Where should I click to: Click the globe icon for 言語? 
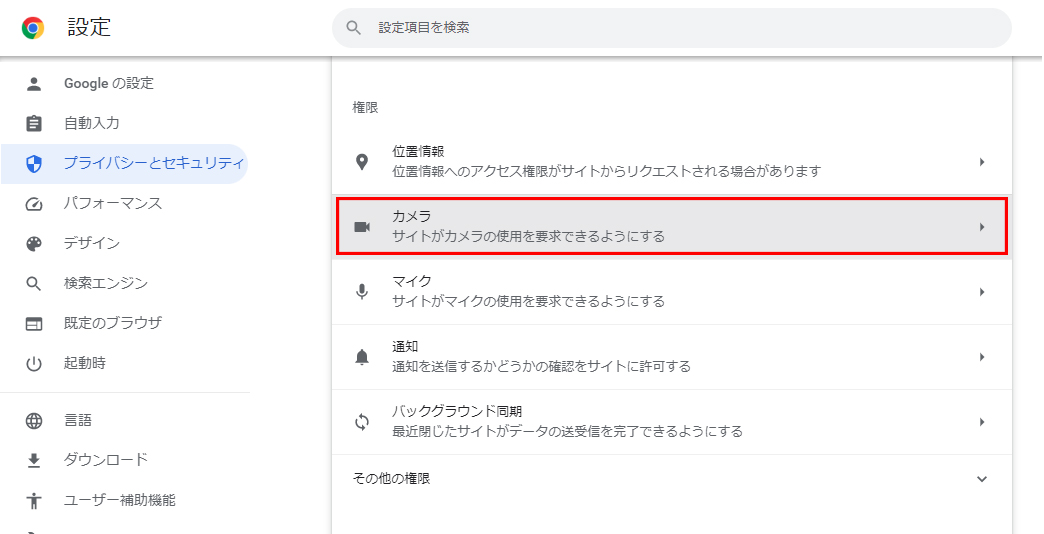(33, 421)
